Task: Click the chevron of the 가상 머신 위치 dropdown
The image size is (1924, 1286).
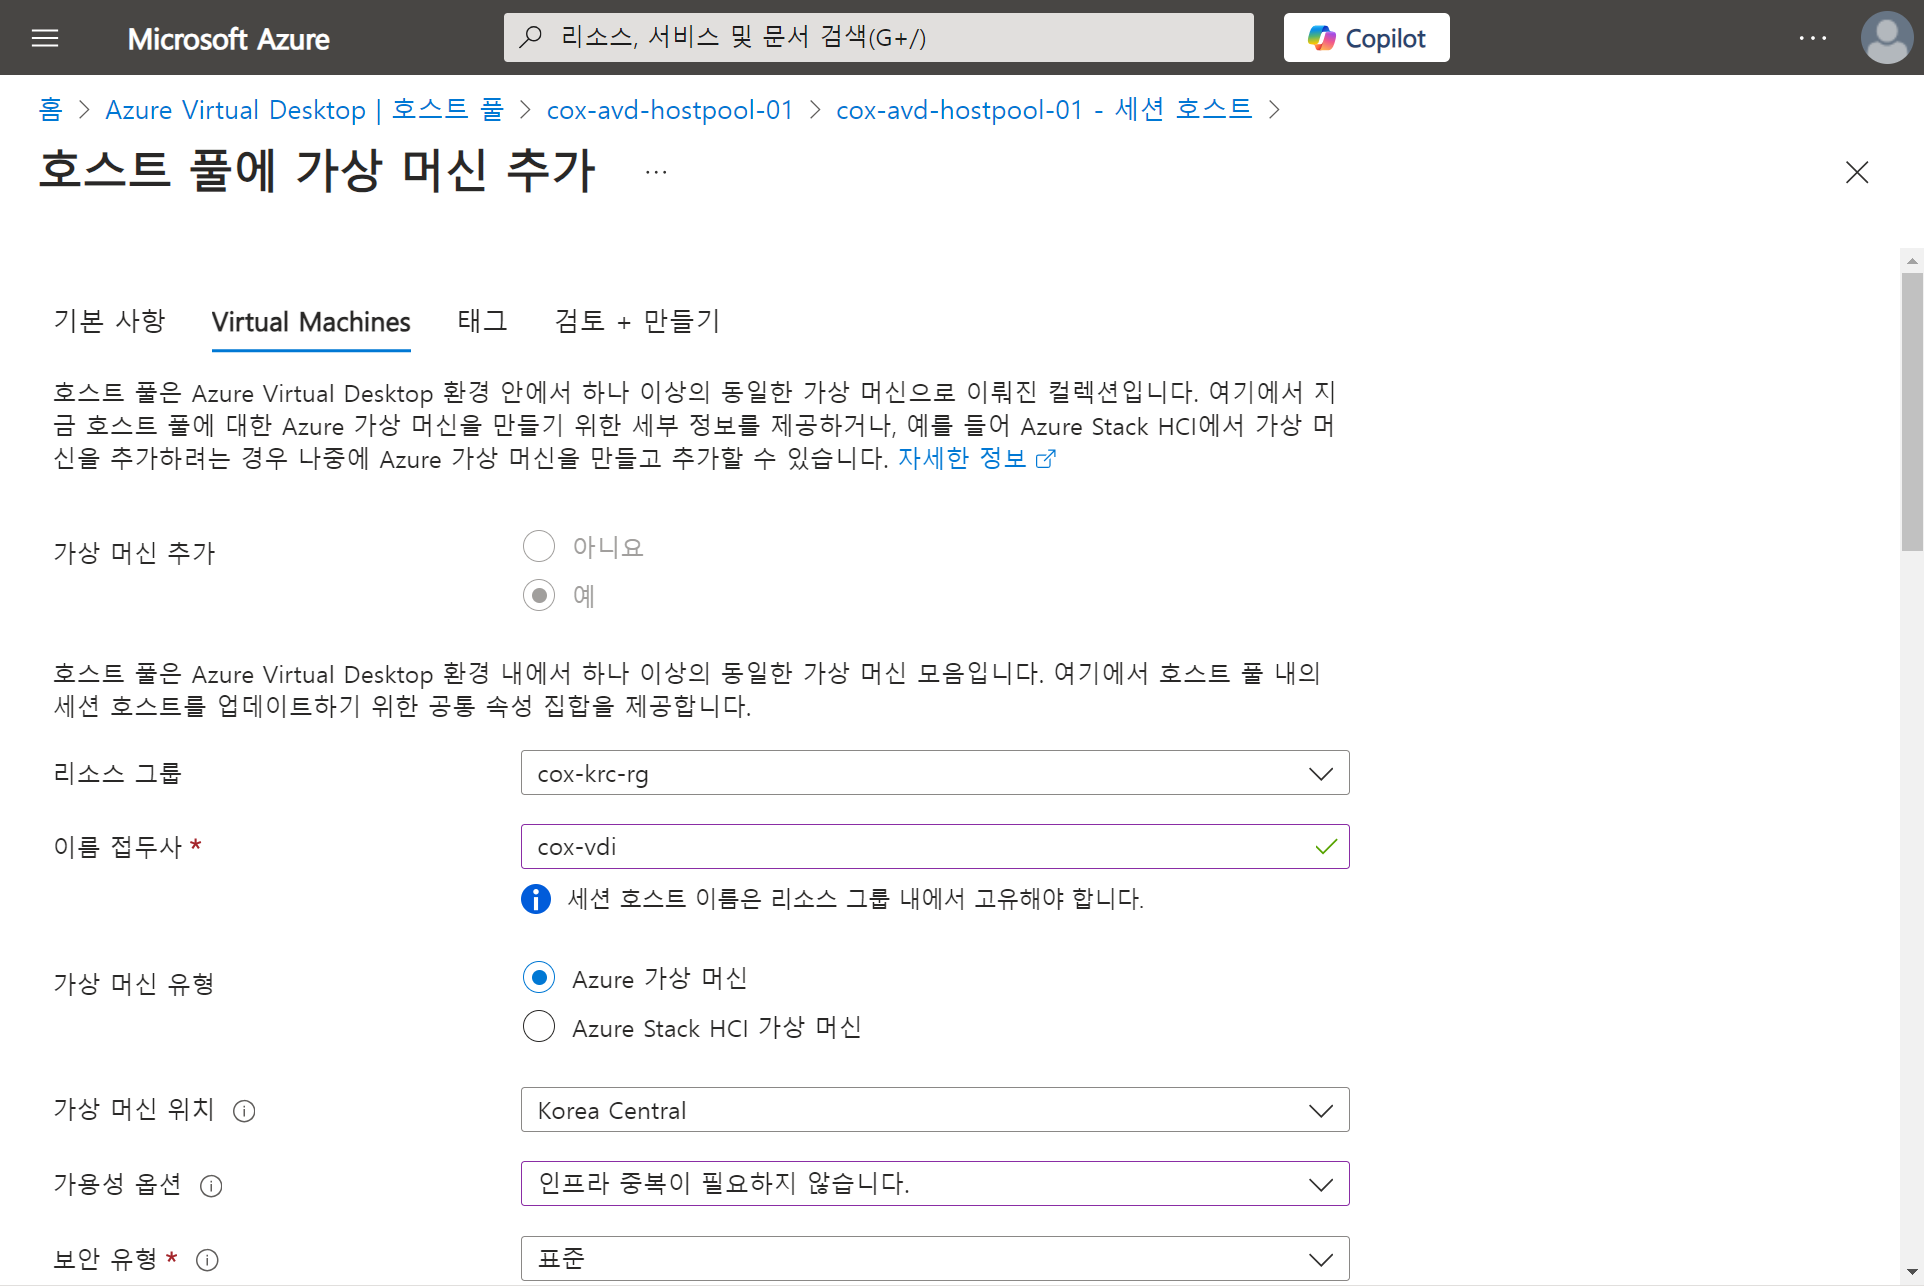Action: tap(1321, 1111)
